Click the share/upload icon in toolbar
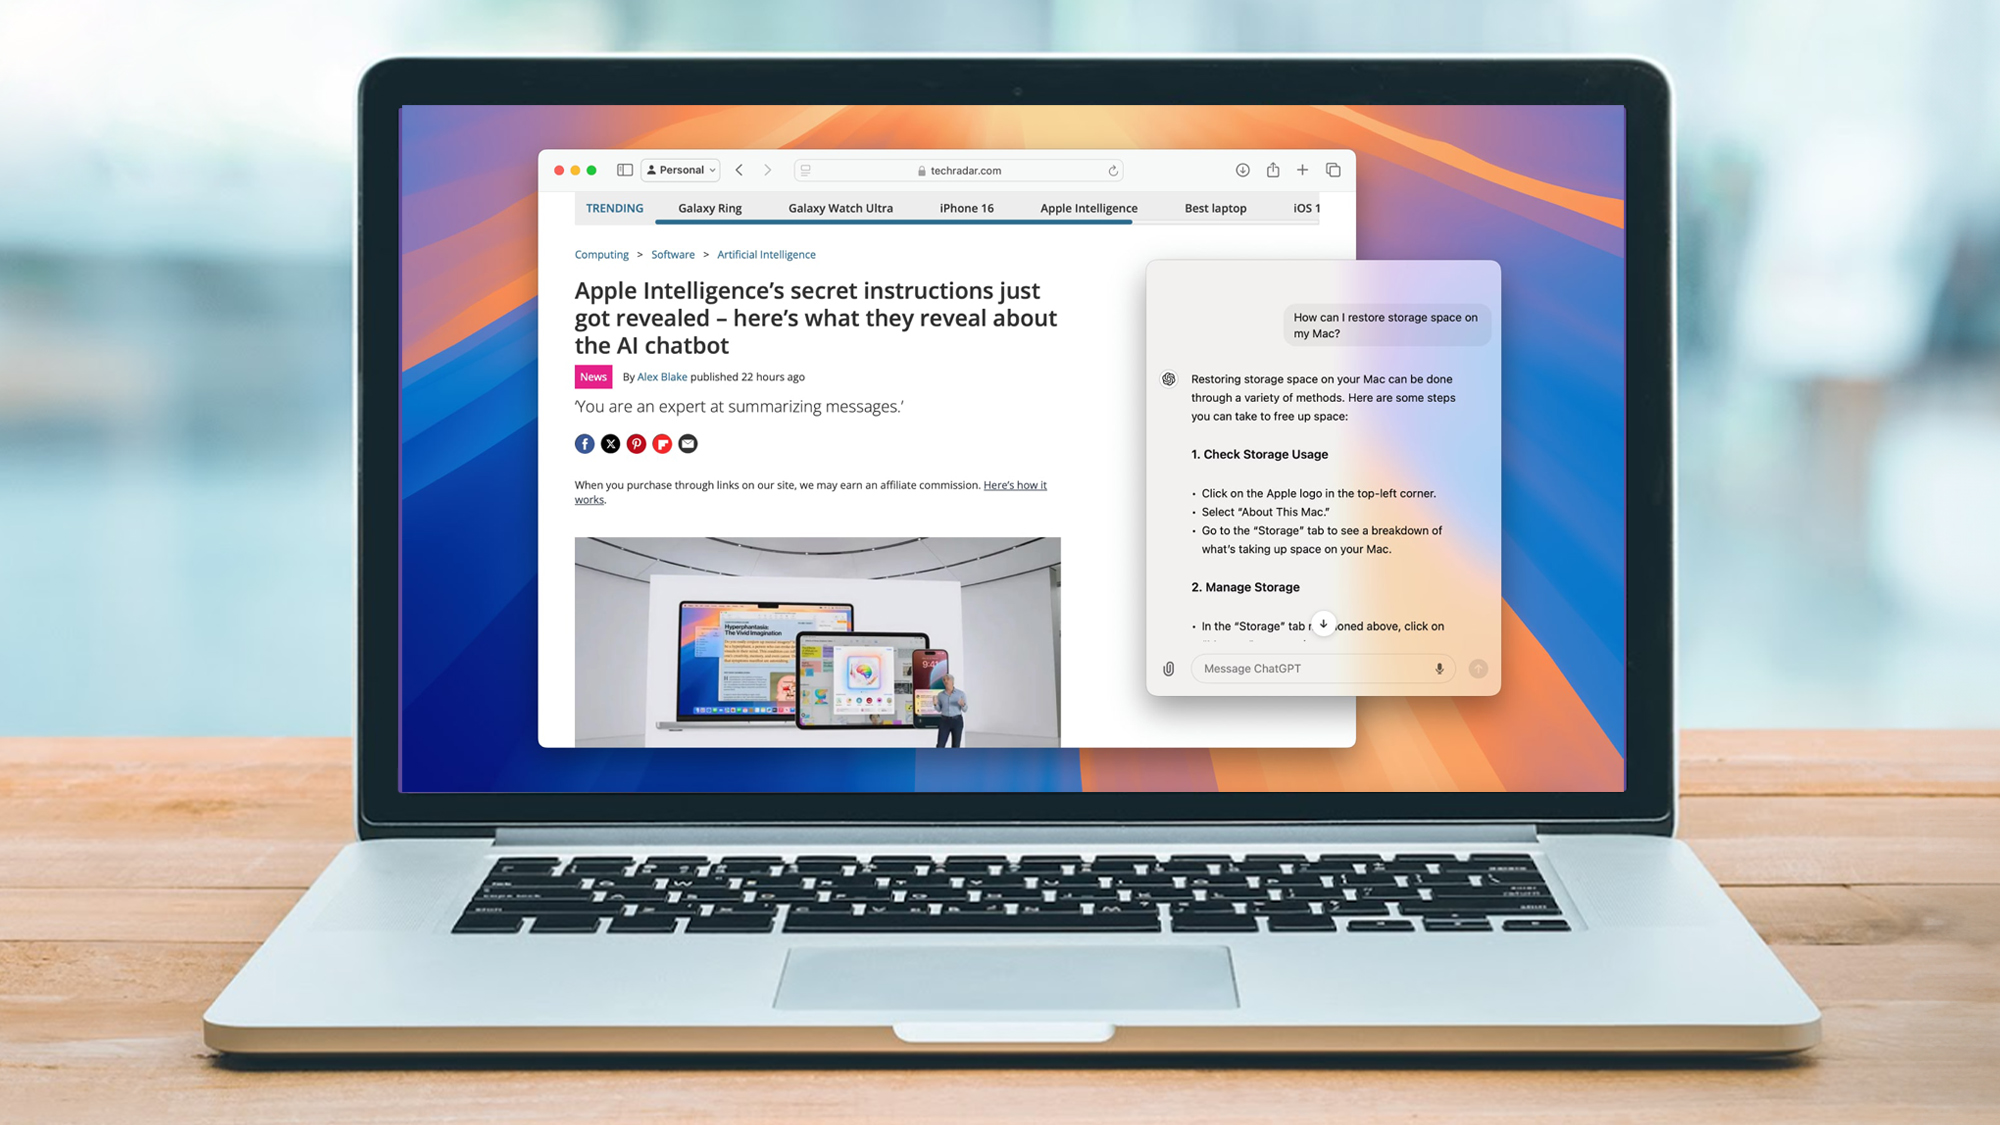The image size is (2000, 1125). click(1272, 169)
